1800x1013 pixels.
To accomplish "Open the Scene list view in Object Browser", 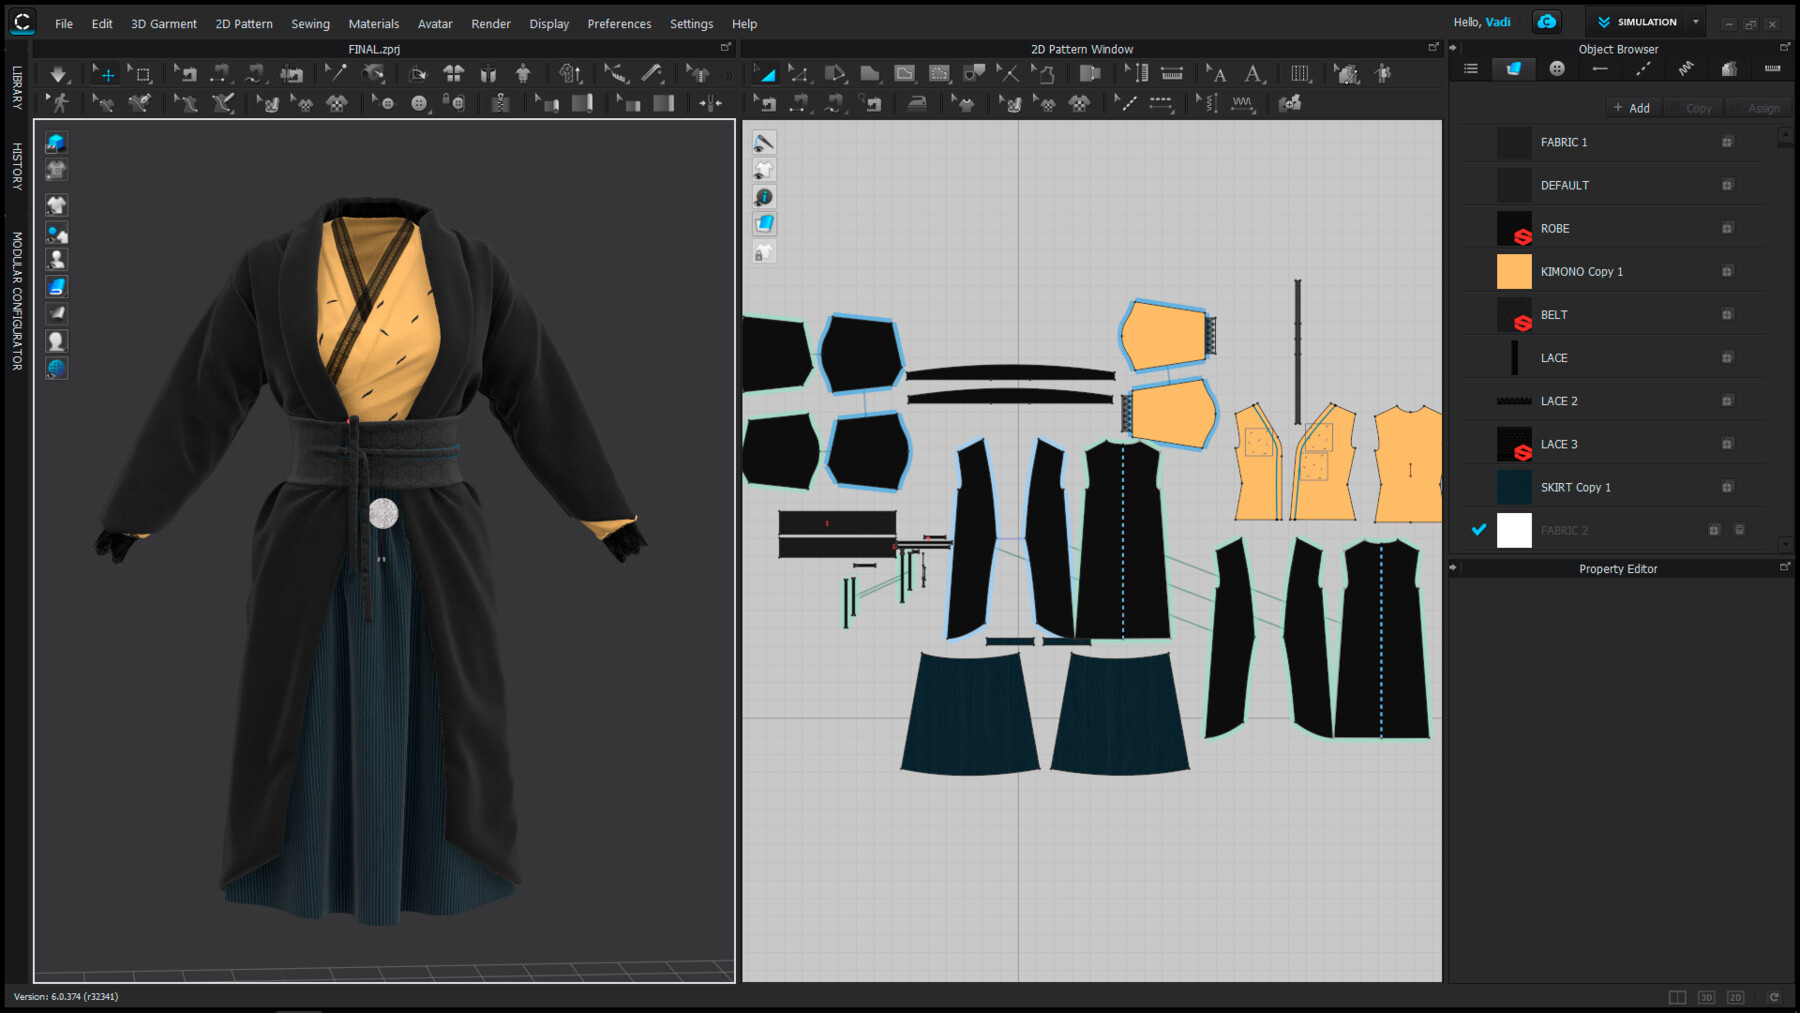I will click(x=1470, y=69).
